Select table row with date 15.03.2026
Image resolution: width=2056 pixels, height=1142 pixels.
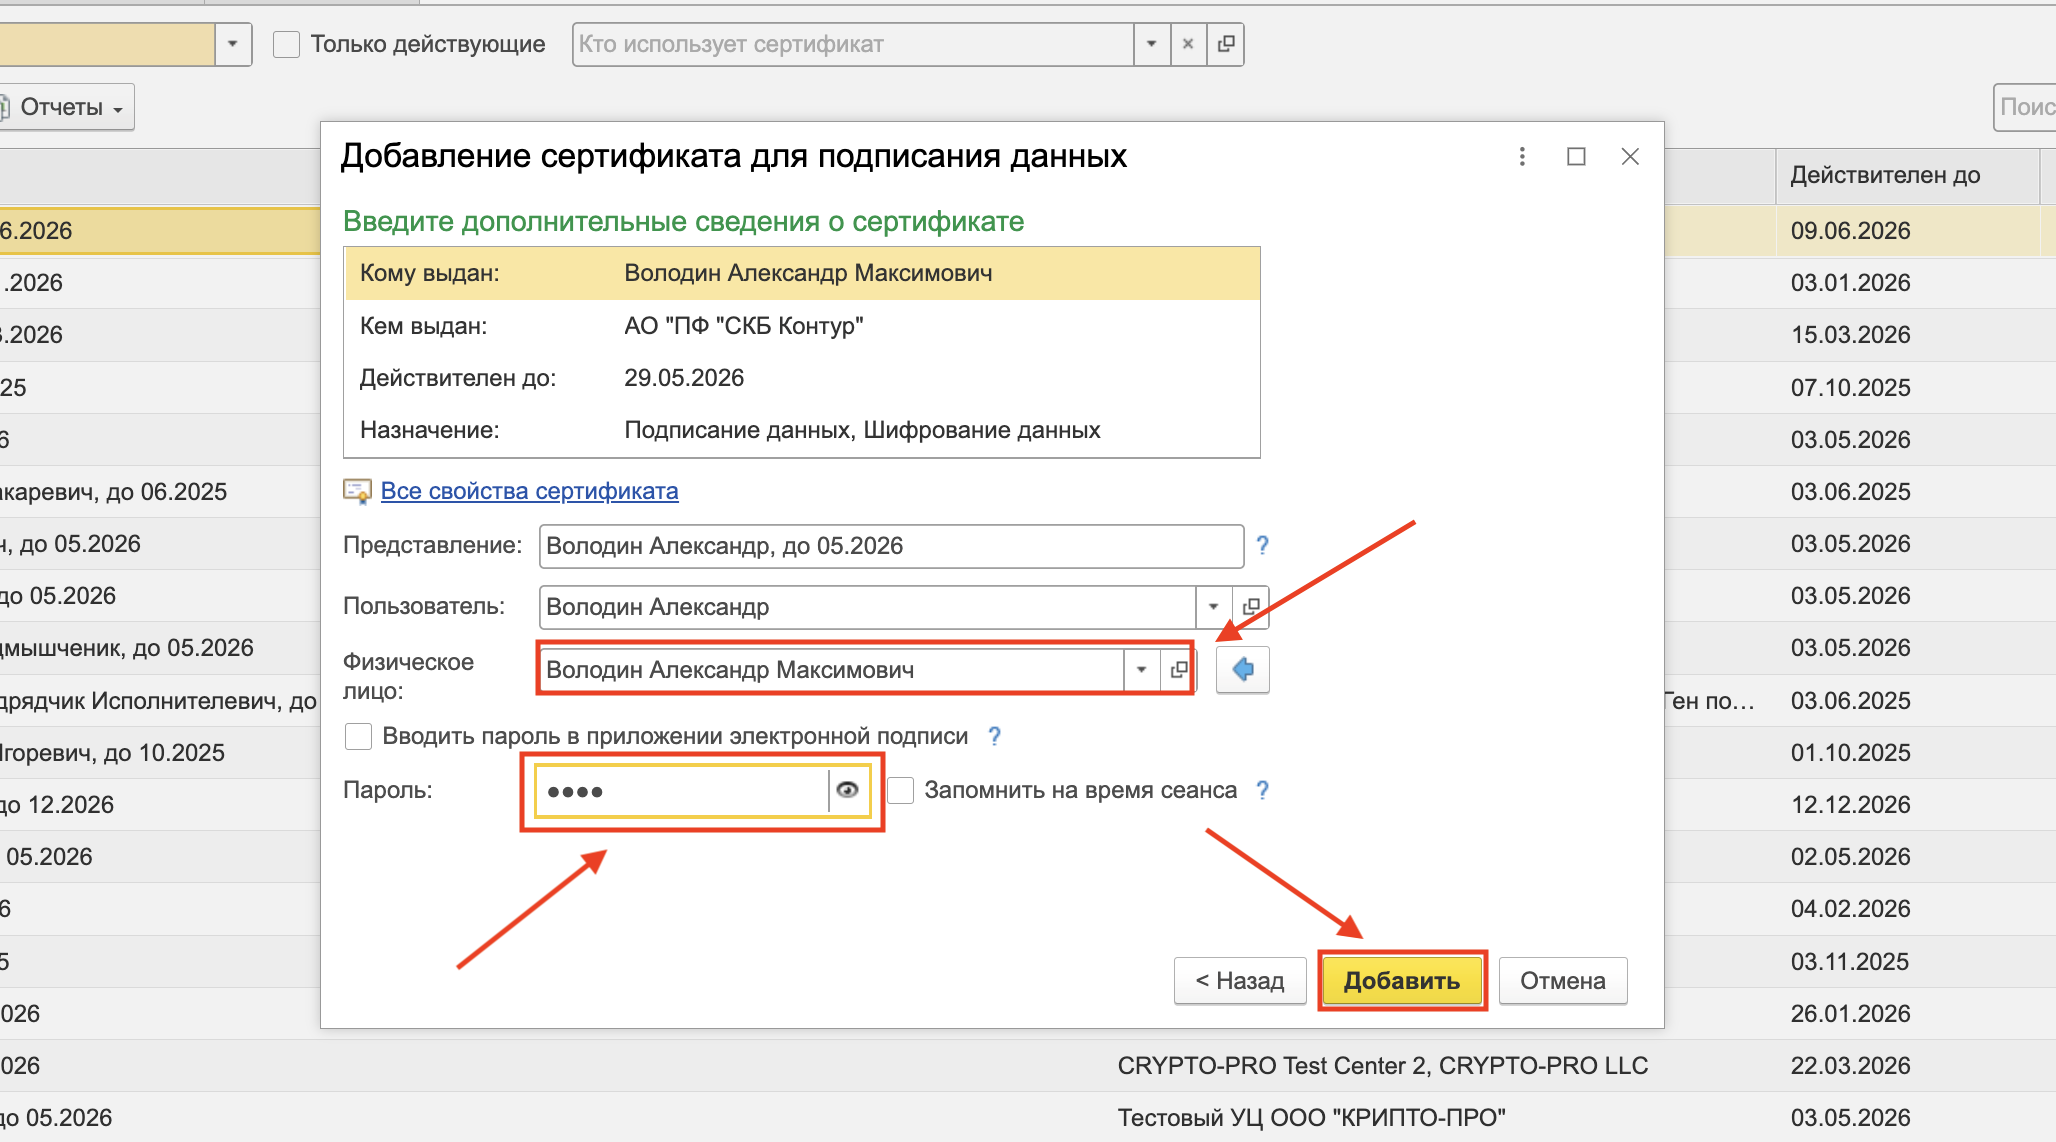1850,335
